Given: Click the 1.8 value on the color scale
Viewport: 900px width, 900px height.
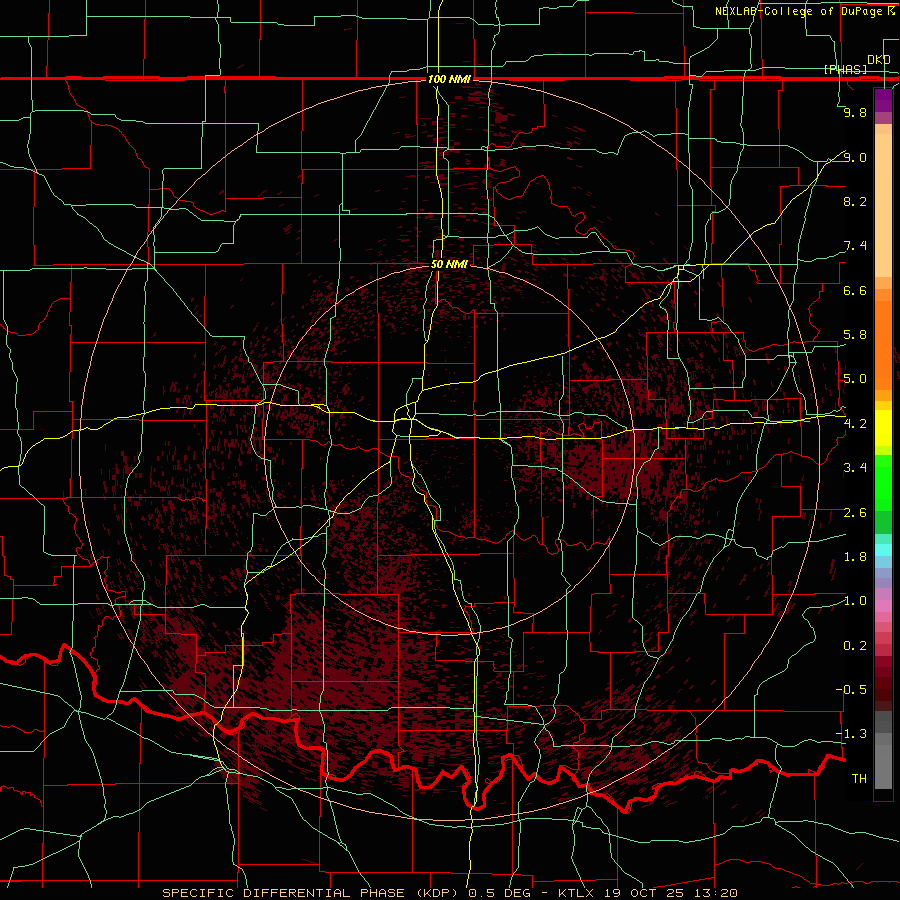Looking at the screenshot, I should pyautogui.click(x=855, y=557).
